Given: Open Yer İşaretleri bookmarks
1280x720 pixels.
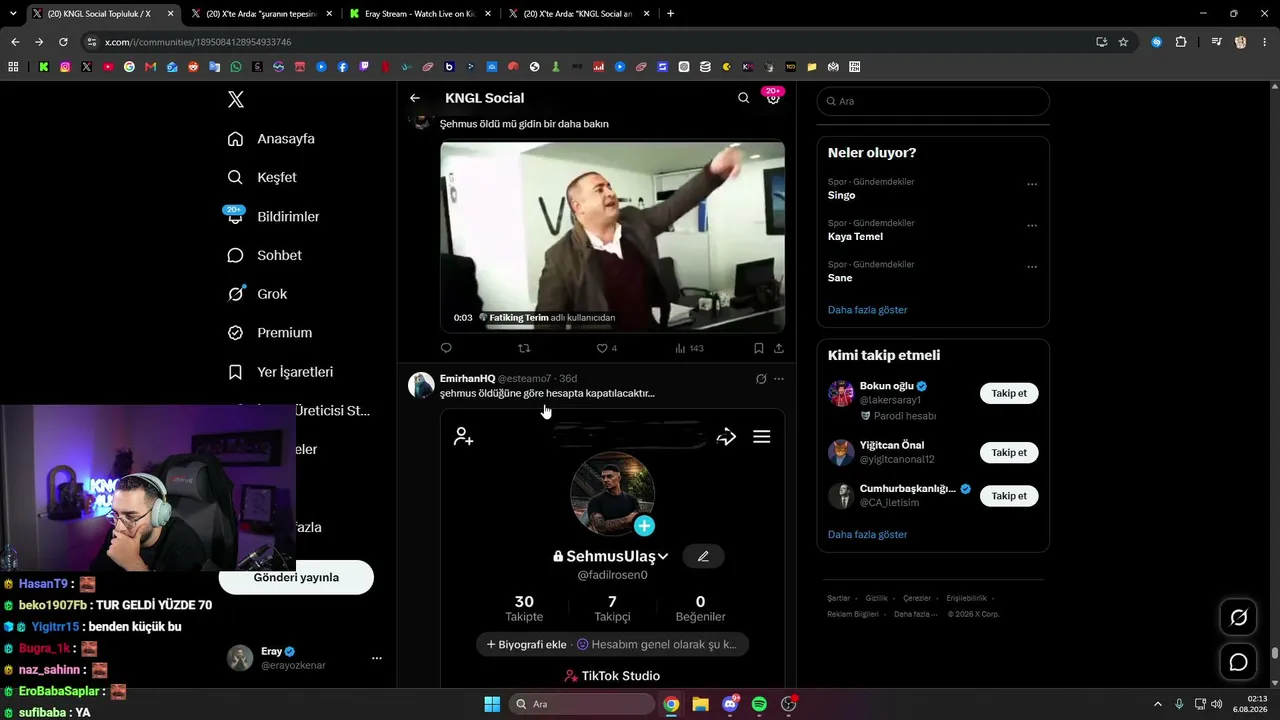Looking at the screenshot, I should click(x=280, y=372).
